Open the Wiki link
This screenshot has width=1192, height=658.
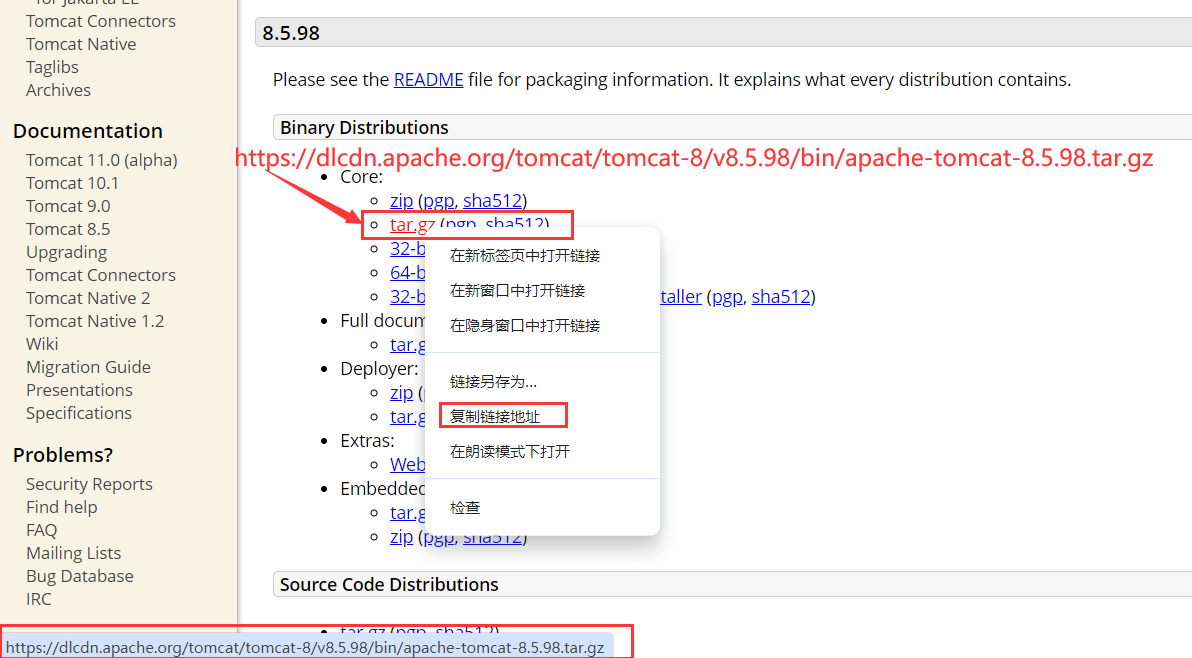pyautogui.click(x=42, y=343)
